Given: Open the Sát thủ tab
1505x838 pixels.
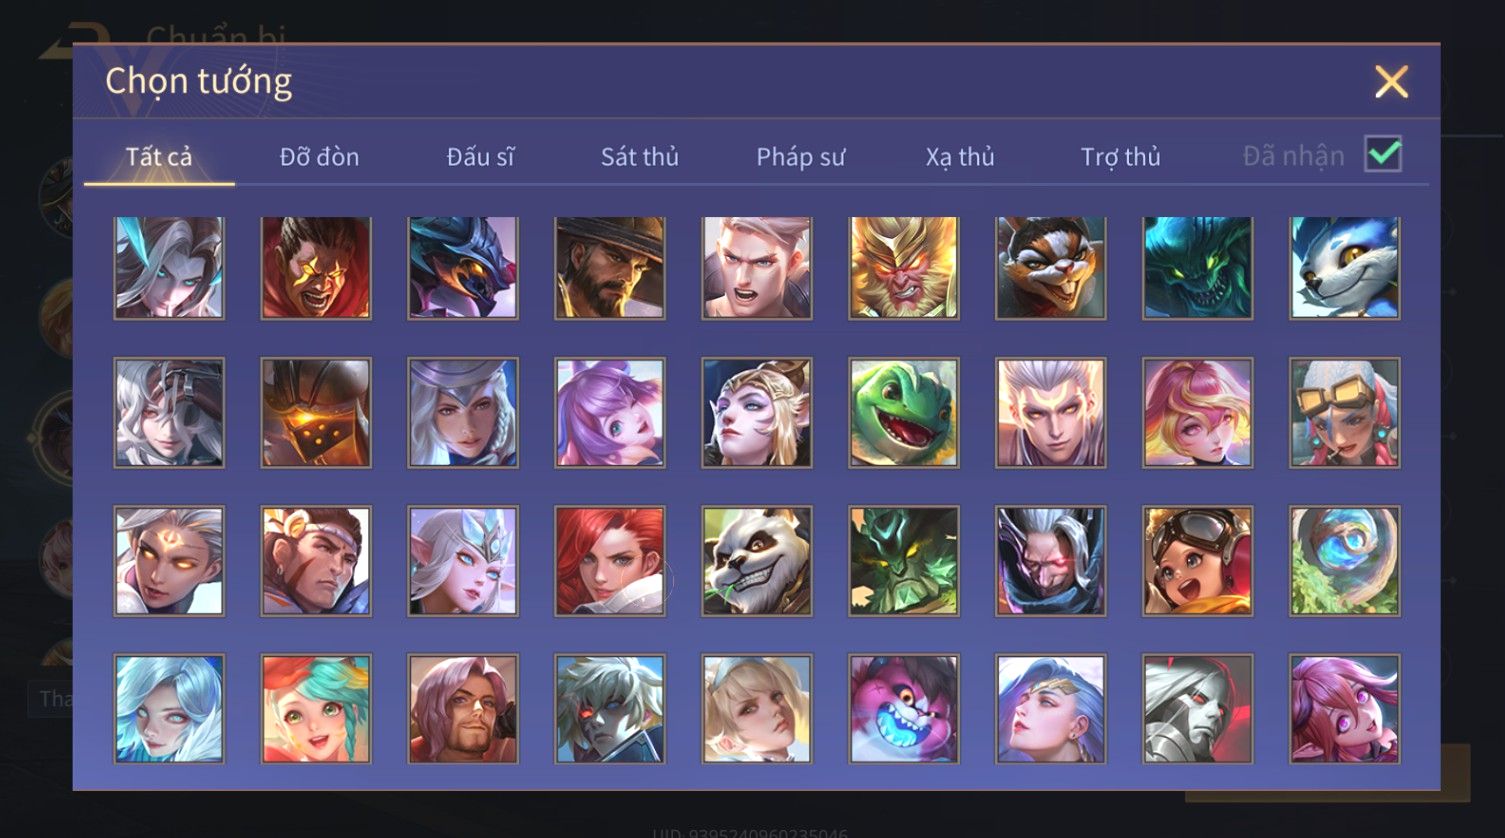Looking at the screenshot, I should pyautogui.click(x=640, y=157).
